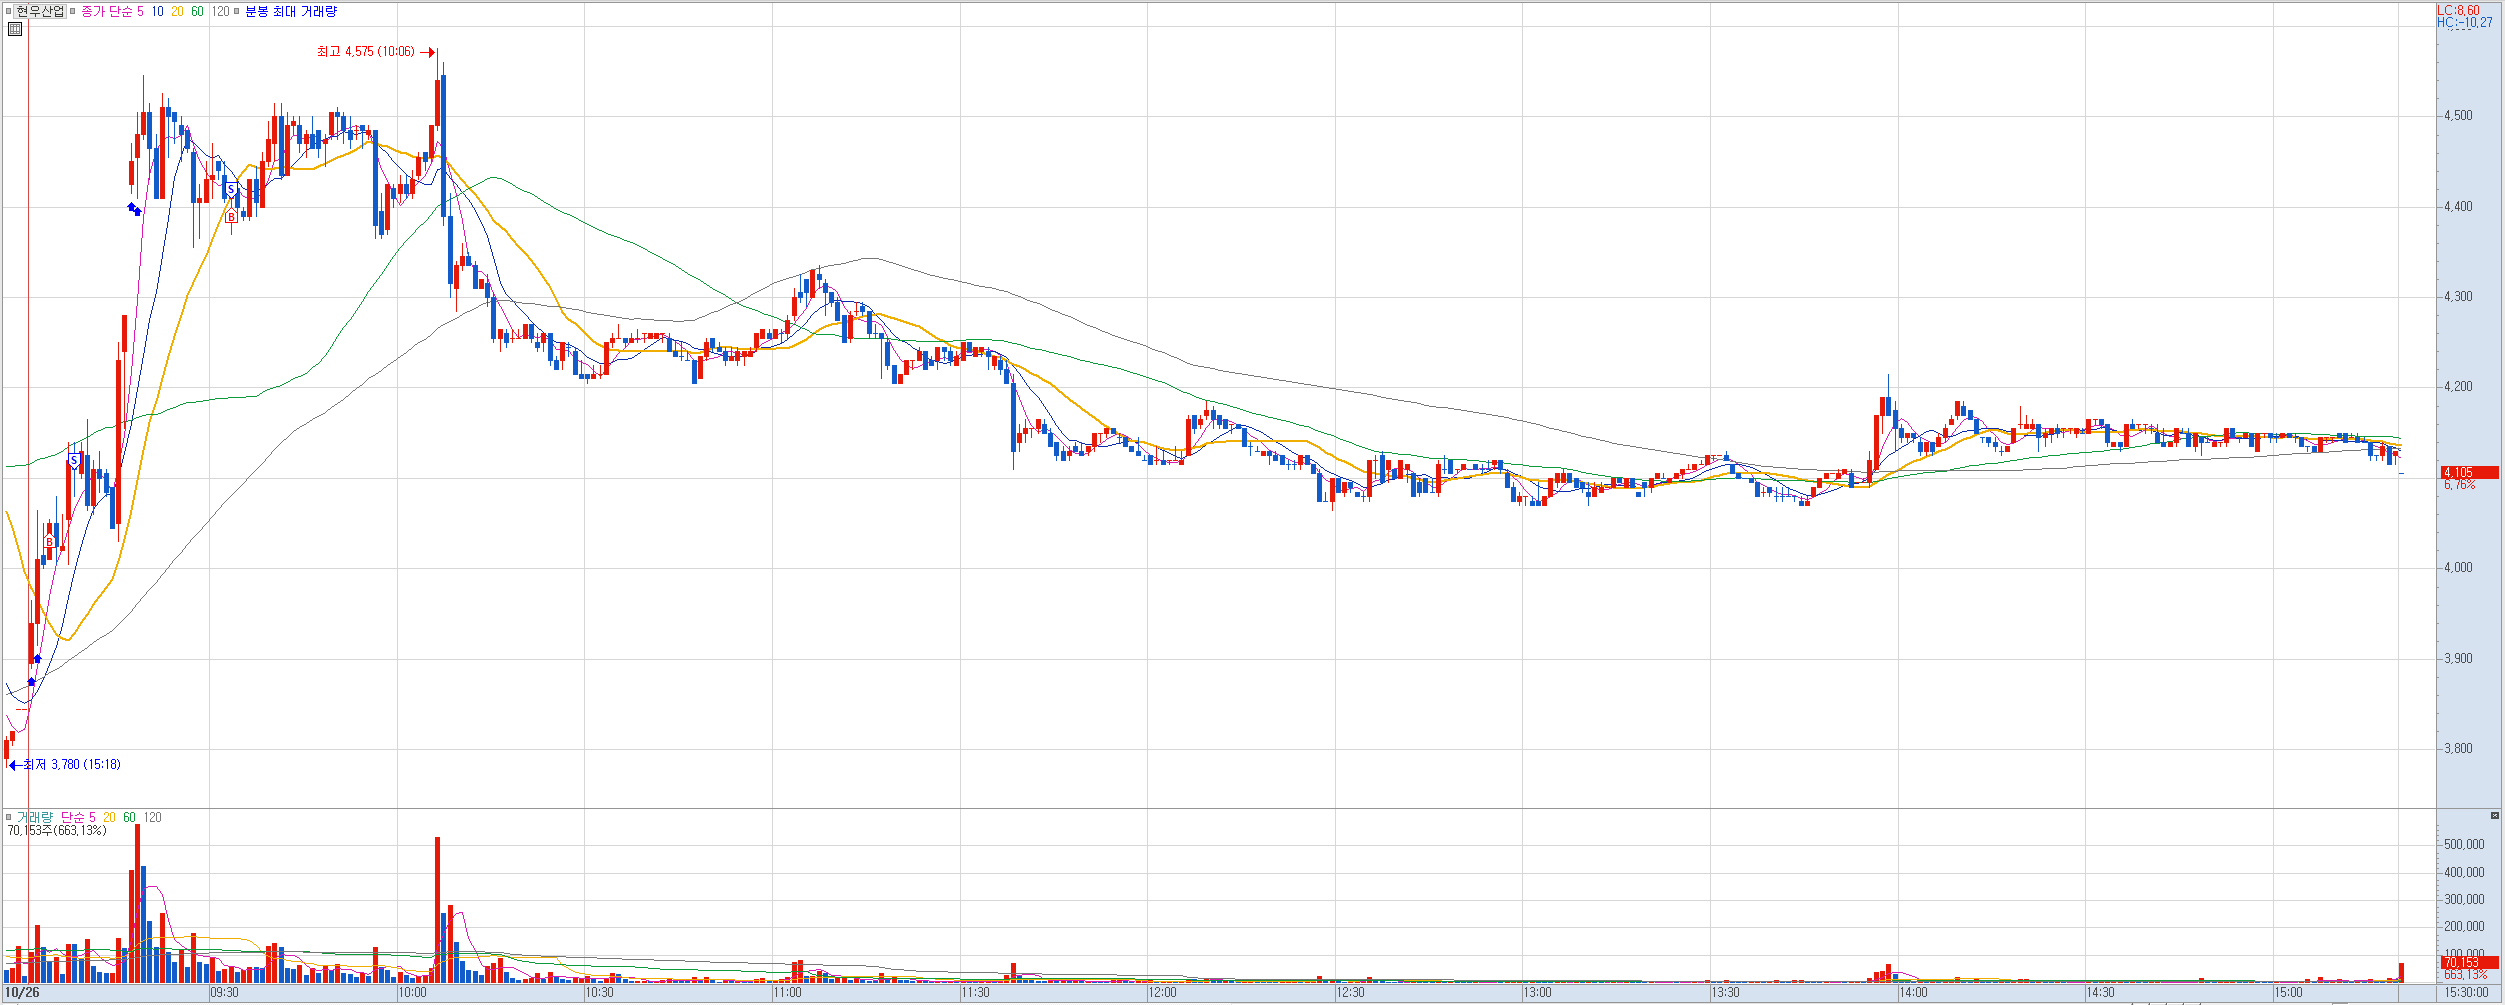The width and height of the screenshot is (2505, 1005).
Task: Click the 4,000 price axis label
Action: [x=2458, y=567]
